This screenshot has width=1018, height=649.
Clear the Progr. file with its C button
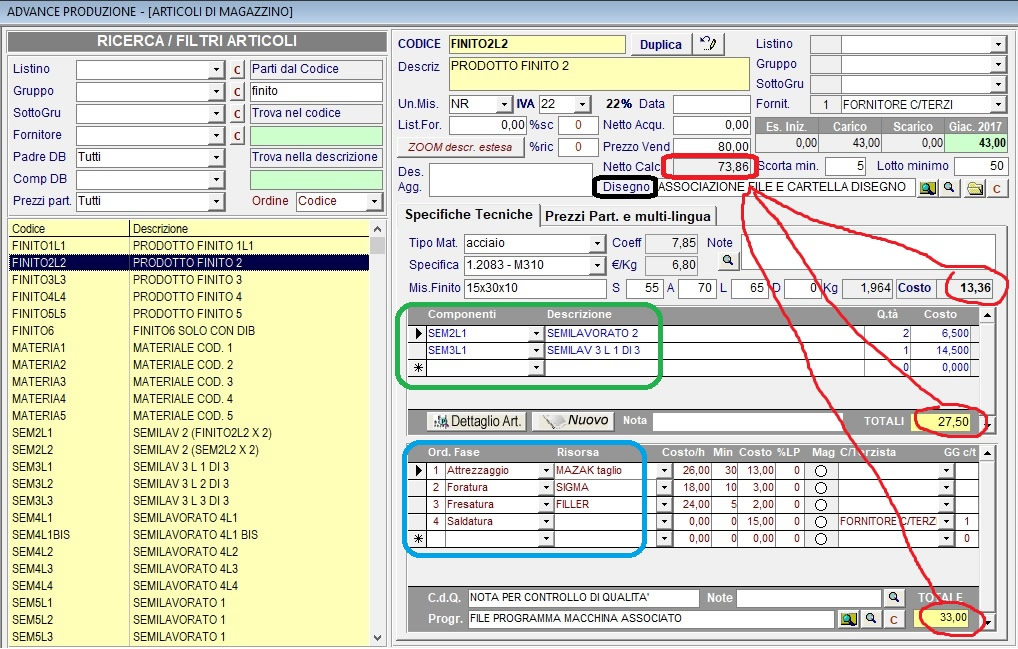(894, 619)
